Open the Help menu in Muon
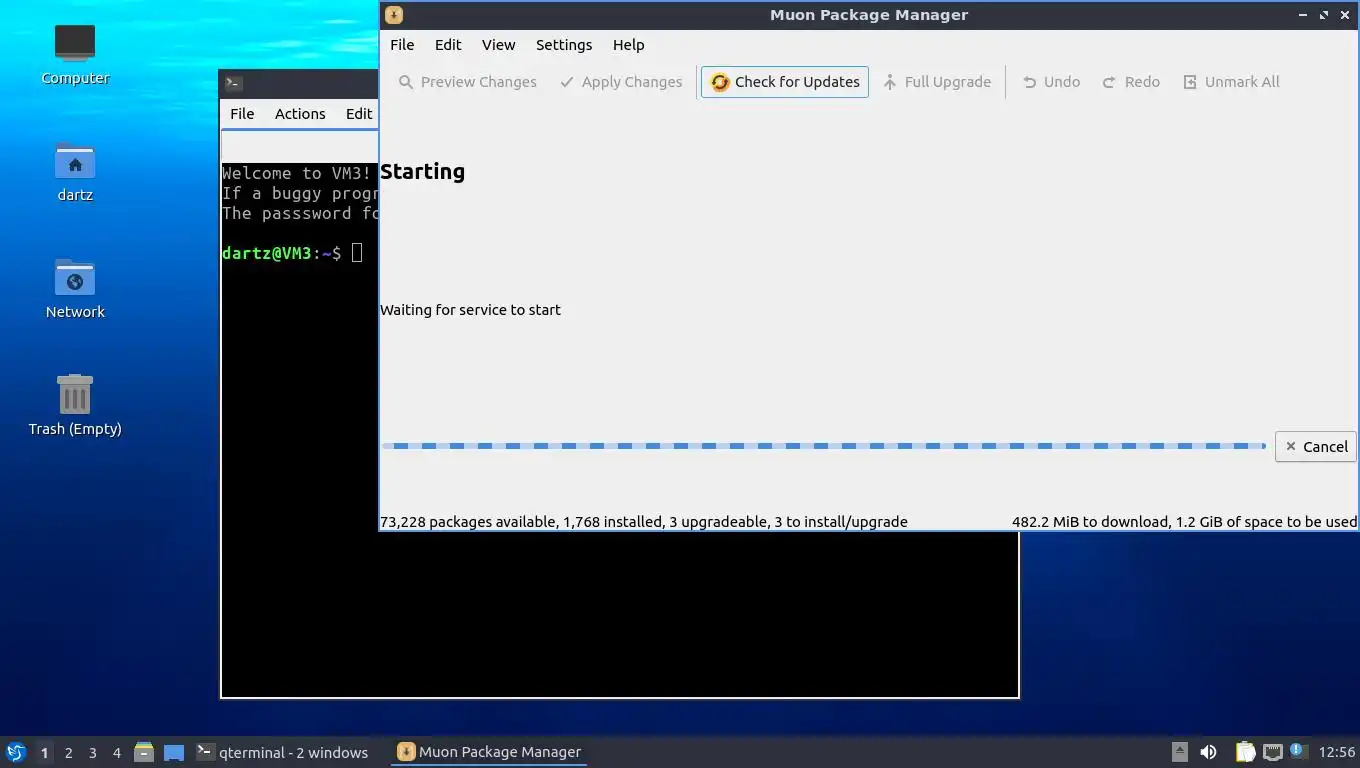Image resolution: width=1360 pixels, height=768 pixels. pos(628,45)
